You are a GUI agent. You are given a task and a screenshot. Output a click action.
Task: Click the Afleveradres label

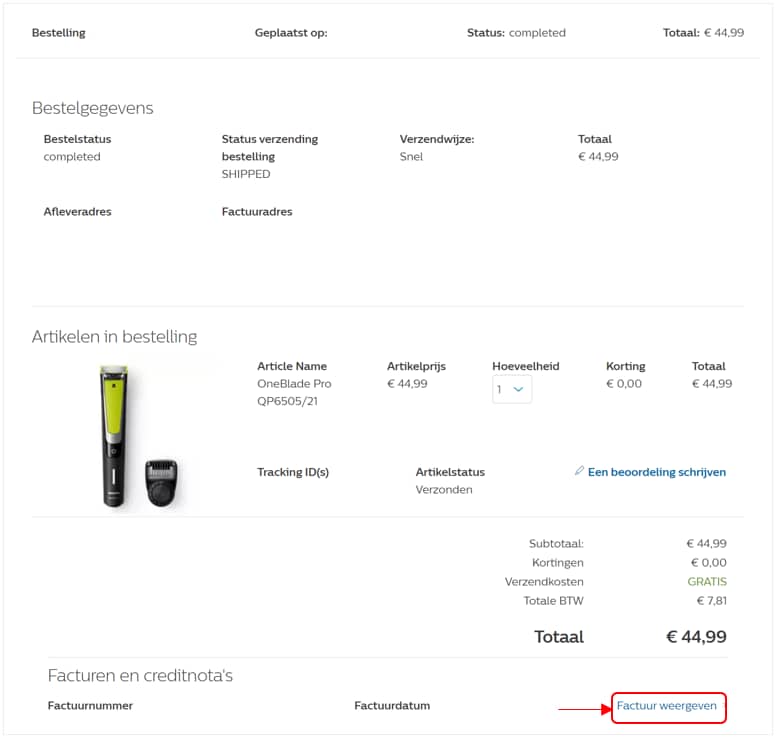(x=77, y=212)
